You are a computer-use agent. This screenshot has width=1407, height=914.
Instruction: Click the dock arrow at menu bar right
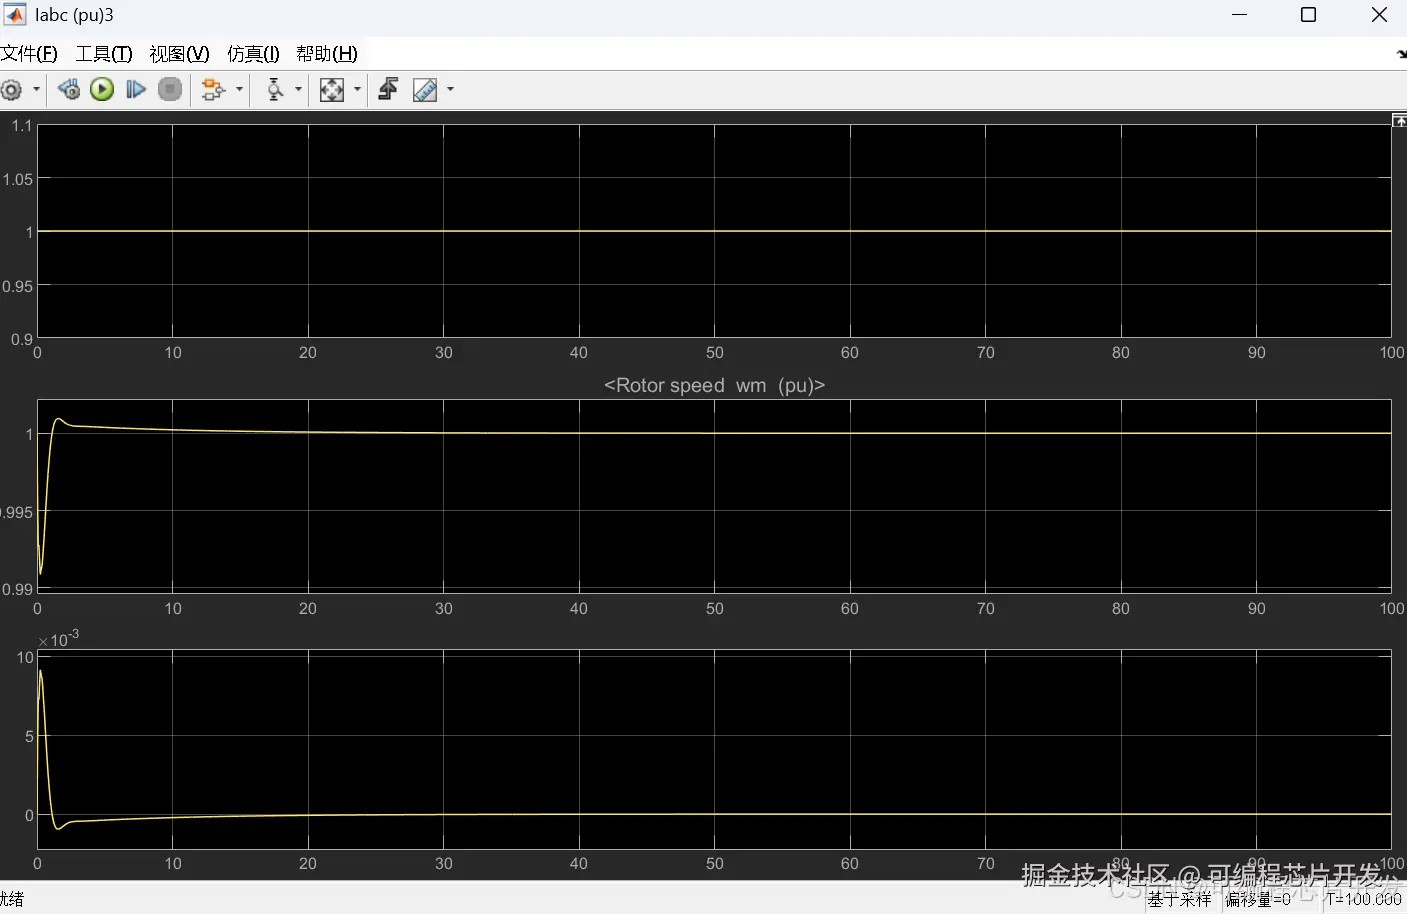pyautogui.click(x=1401, y=55)
